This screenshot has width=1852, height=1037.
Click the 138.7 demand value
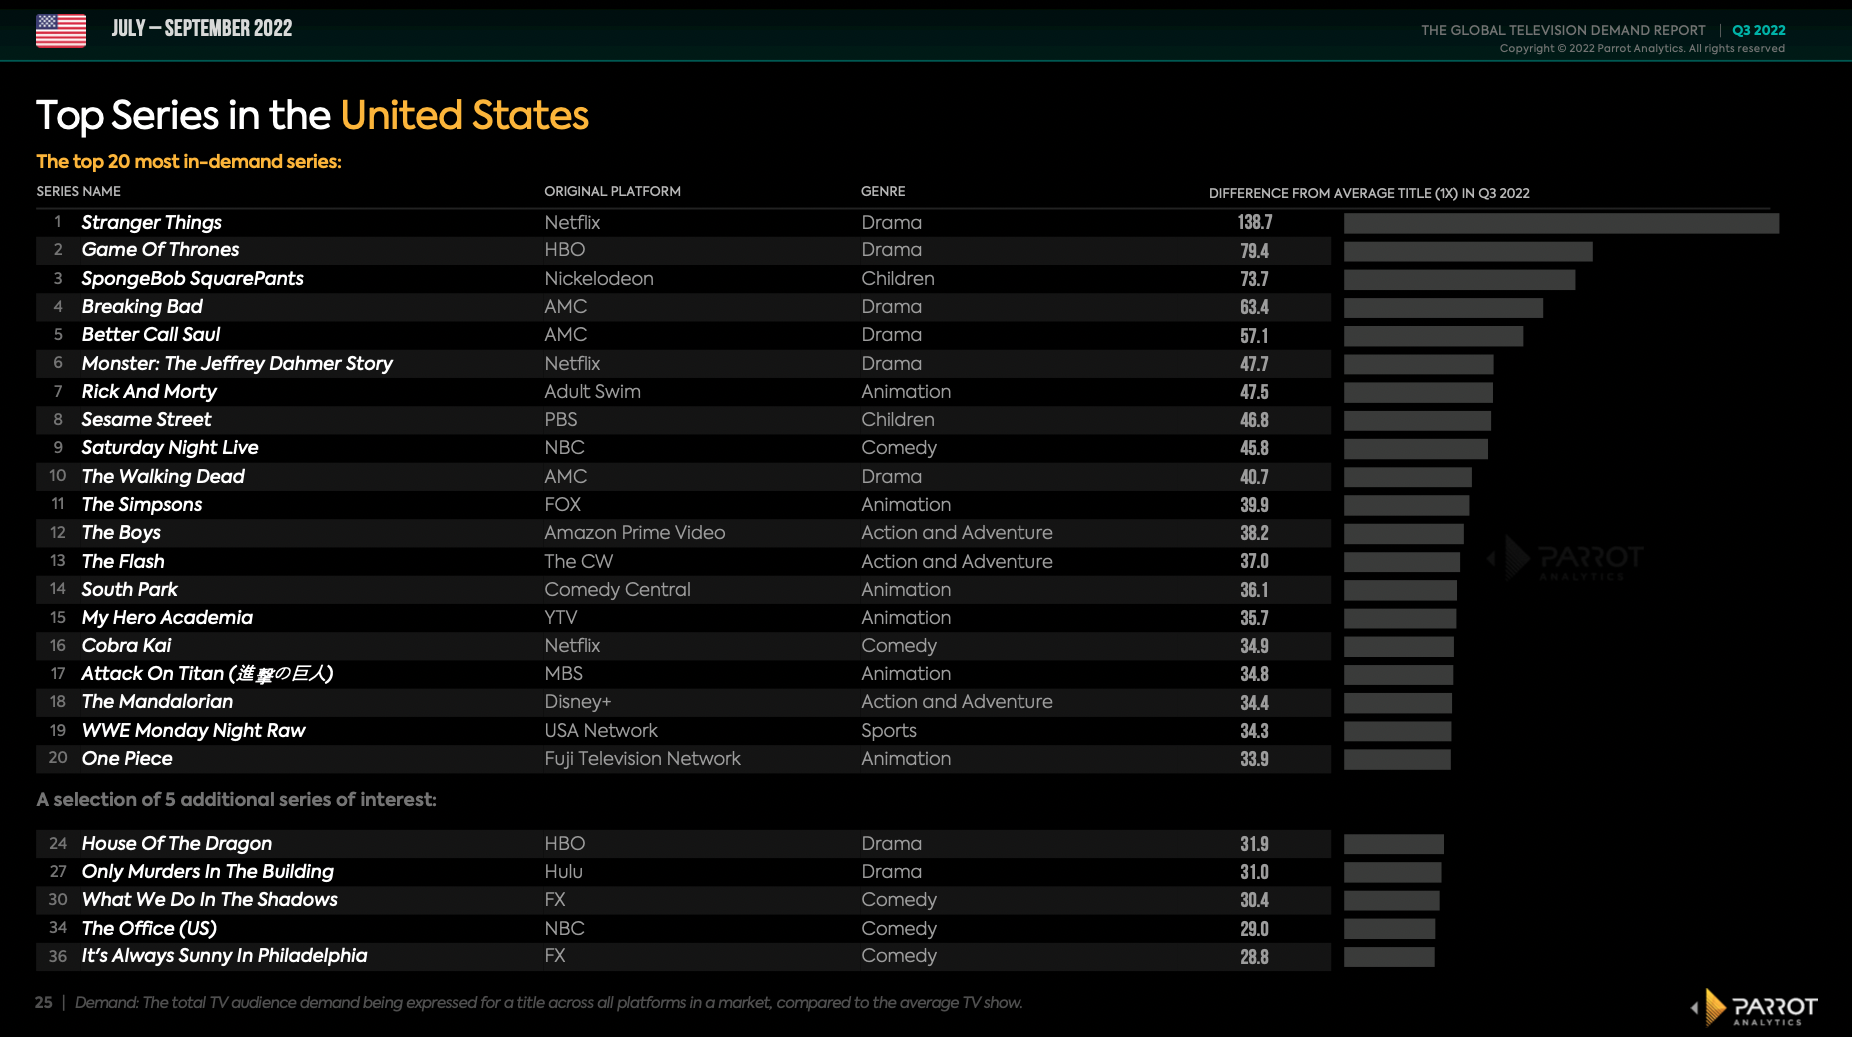pyautogui.click(x=1255, y=222)
